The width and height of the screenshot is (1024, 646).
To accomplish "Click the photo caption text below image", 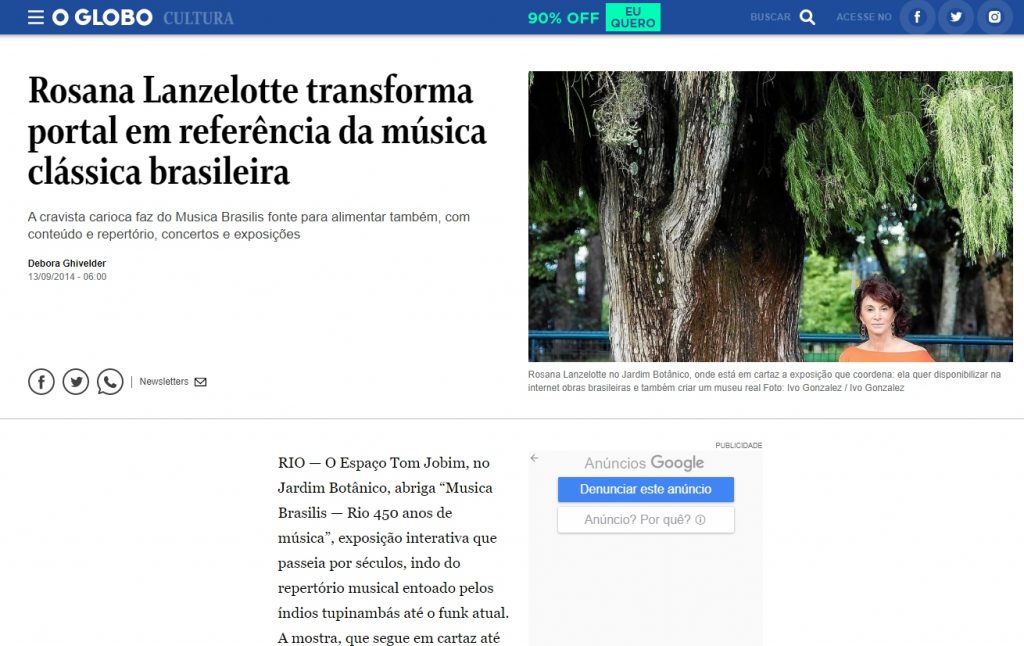I will click(x=764, y=381).
